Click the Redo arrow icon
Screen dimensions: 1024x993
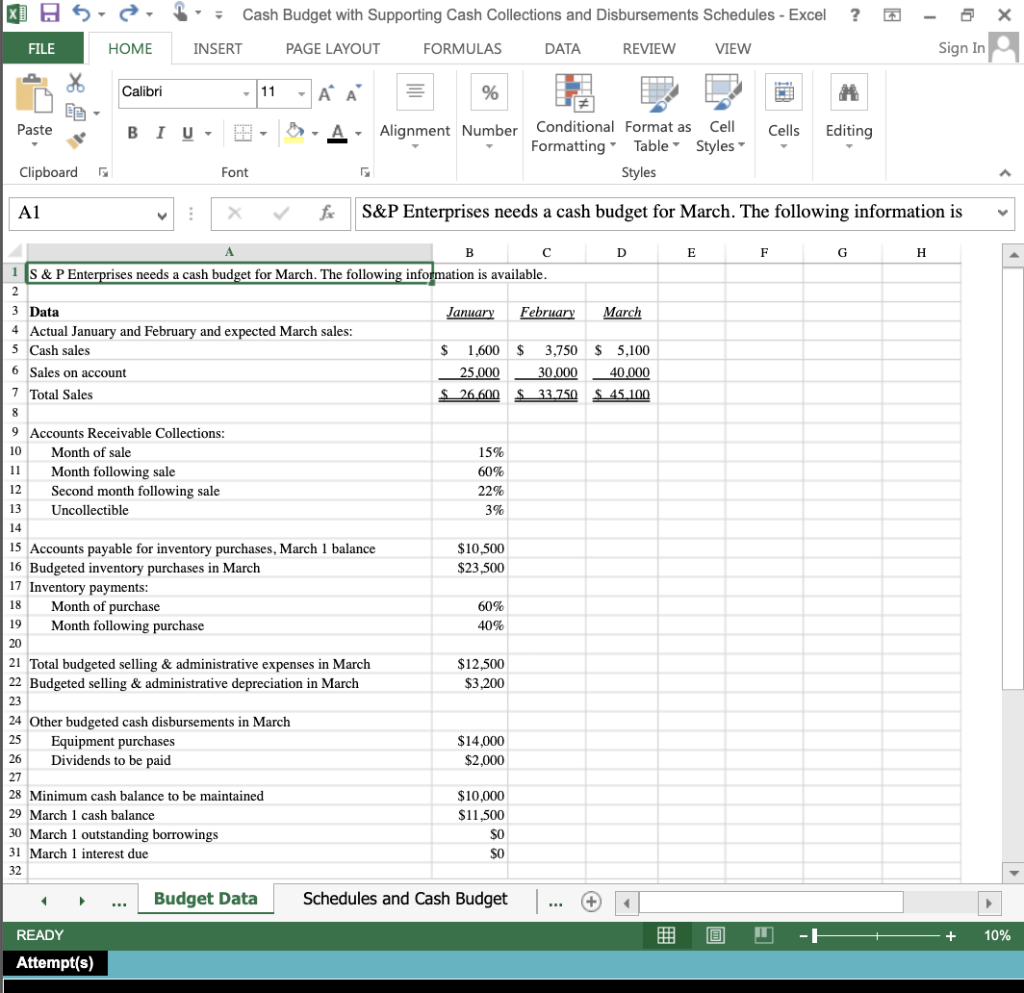129,13
